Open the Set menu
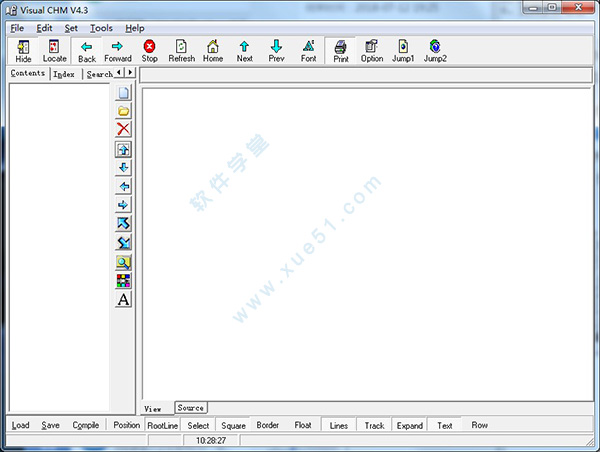The height and width of the screenshot is (452, 600). click(x=71, y=28)
